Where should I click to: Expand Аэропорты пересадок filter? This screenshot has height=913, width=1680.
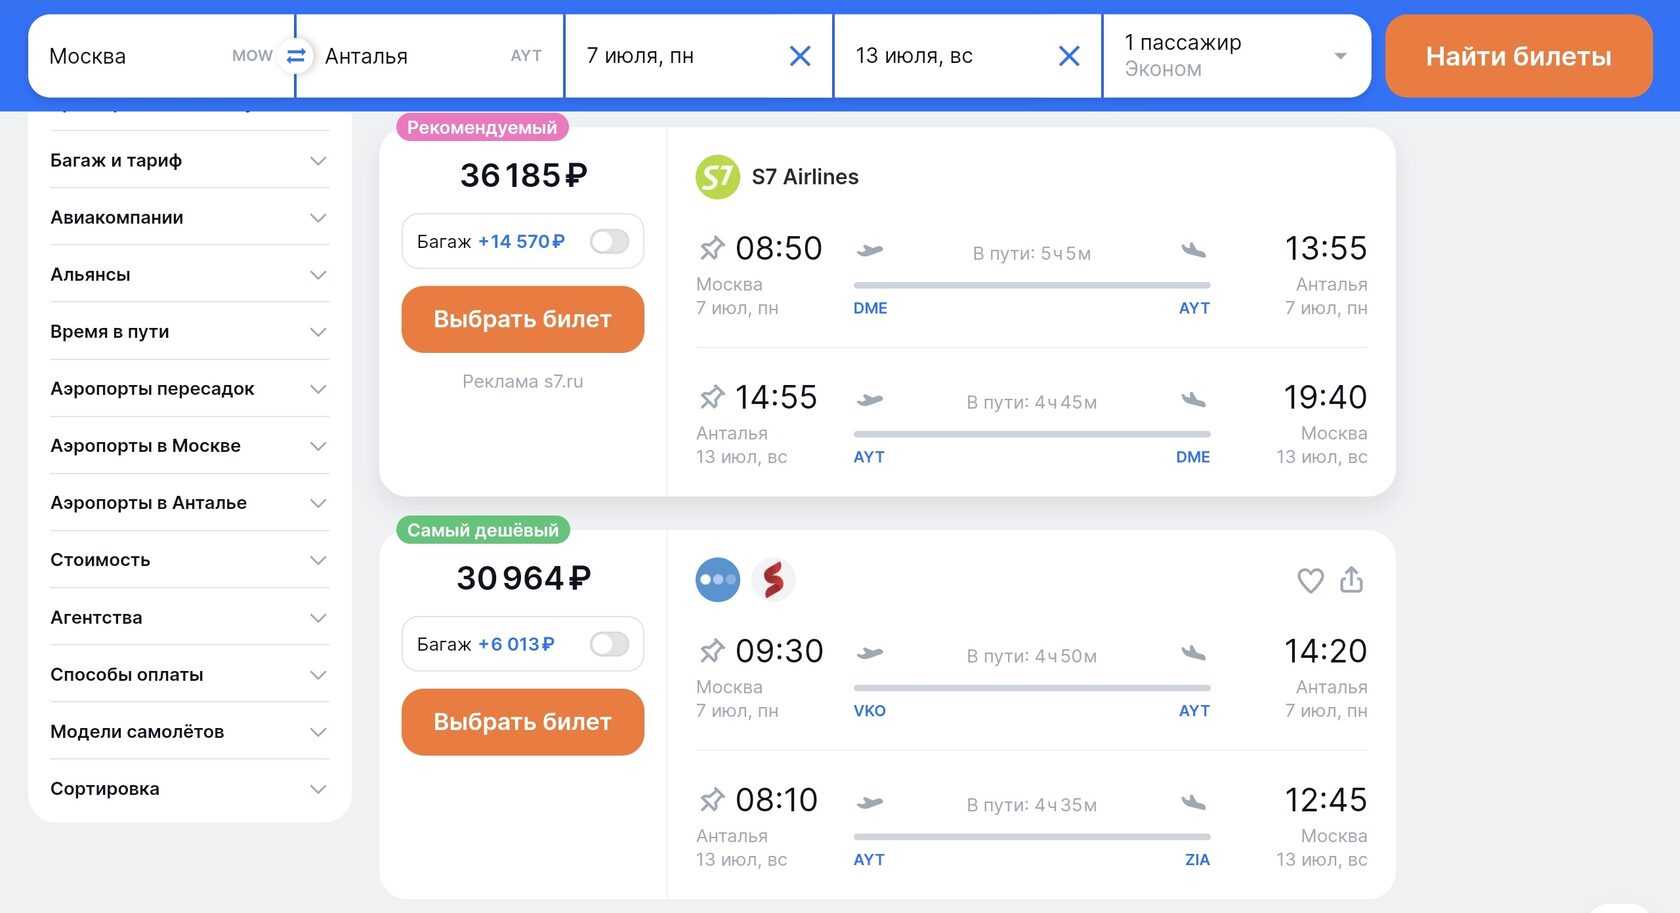point(189,388)
